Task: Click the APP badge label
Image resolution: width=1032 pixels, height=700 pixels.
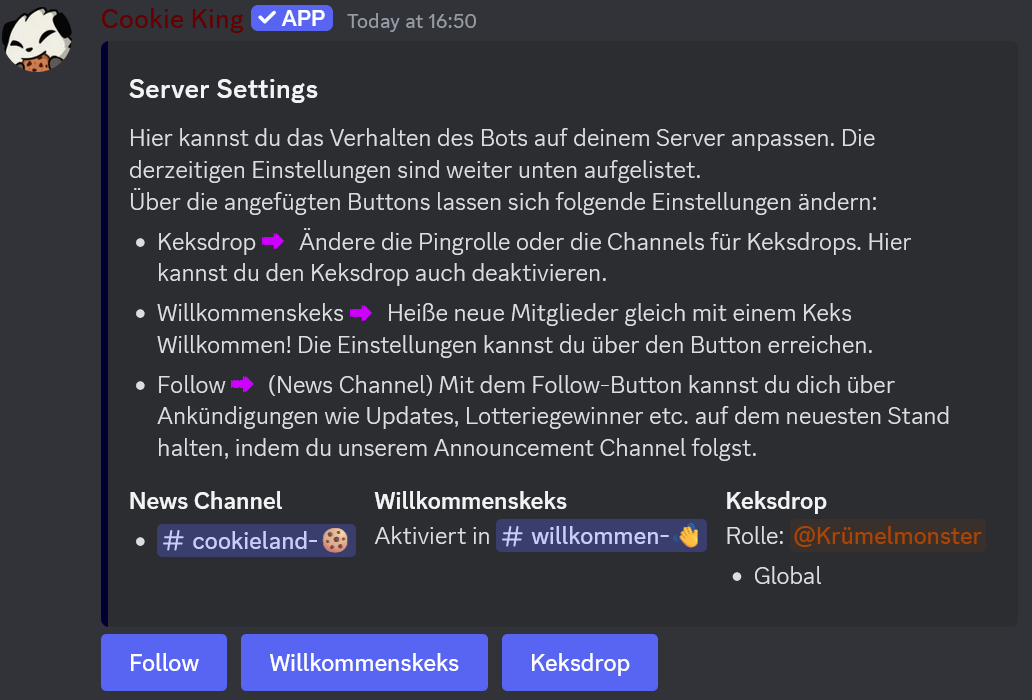Action: point(304,19)
